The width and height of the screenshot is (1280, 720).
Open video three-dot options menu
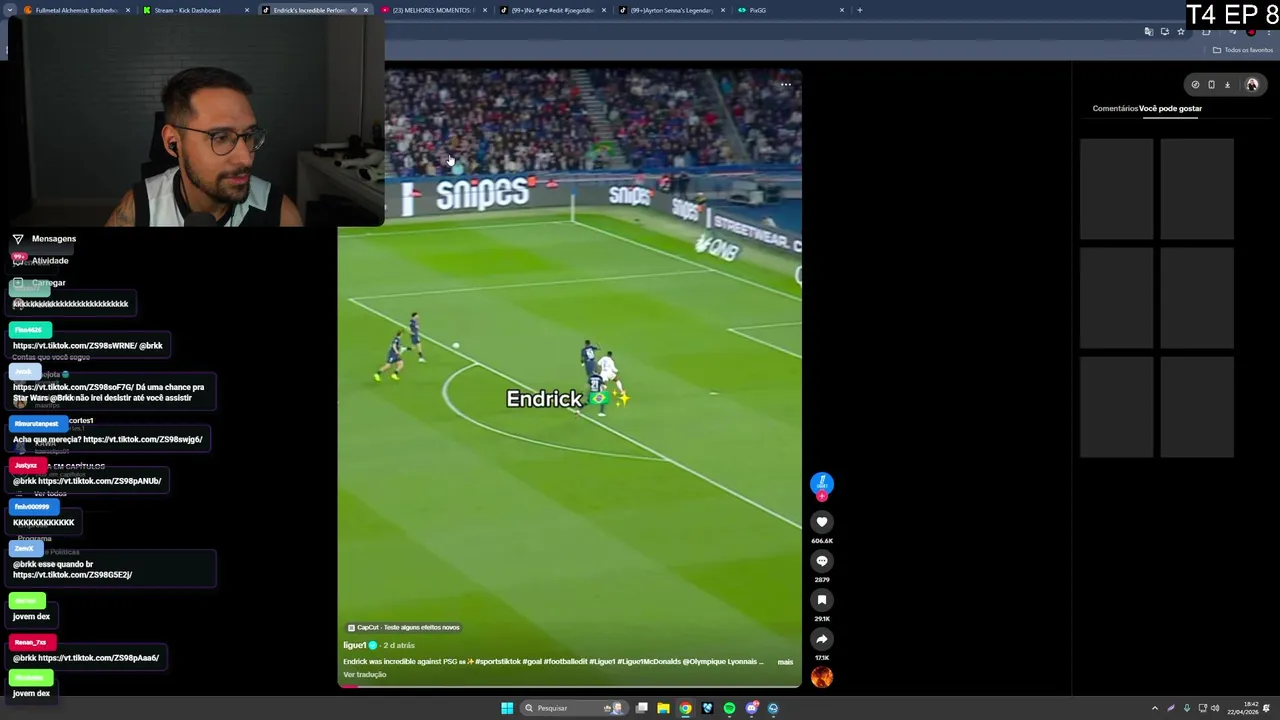click(786, 85)
